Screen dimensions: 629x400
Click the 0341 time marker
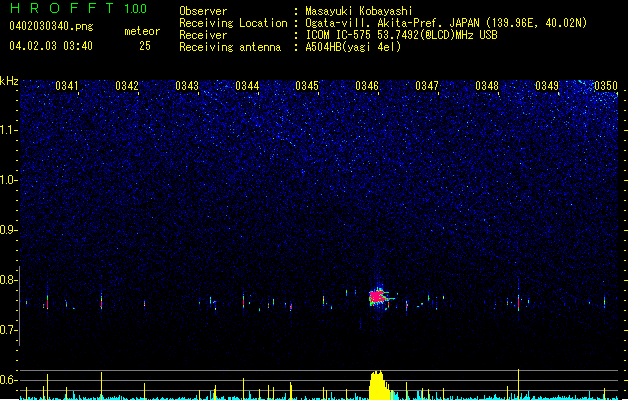(67, 86)
